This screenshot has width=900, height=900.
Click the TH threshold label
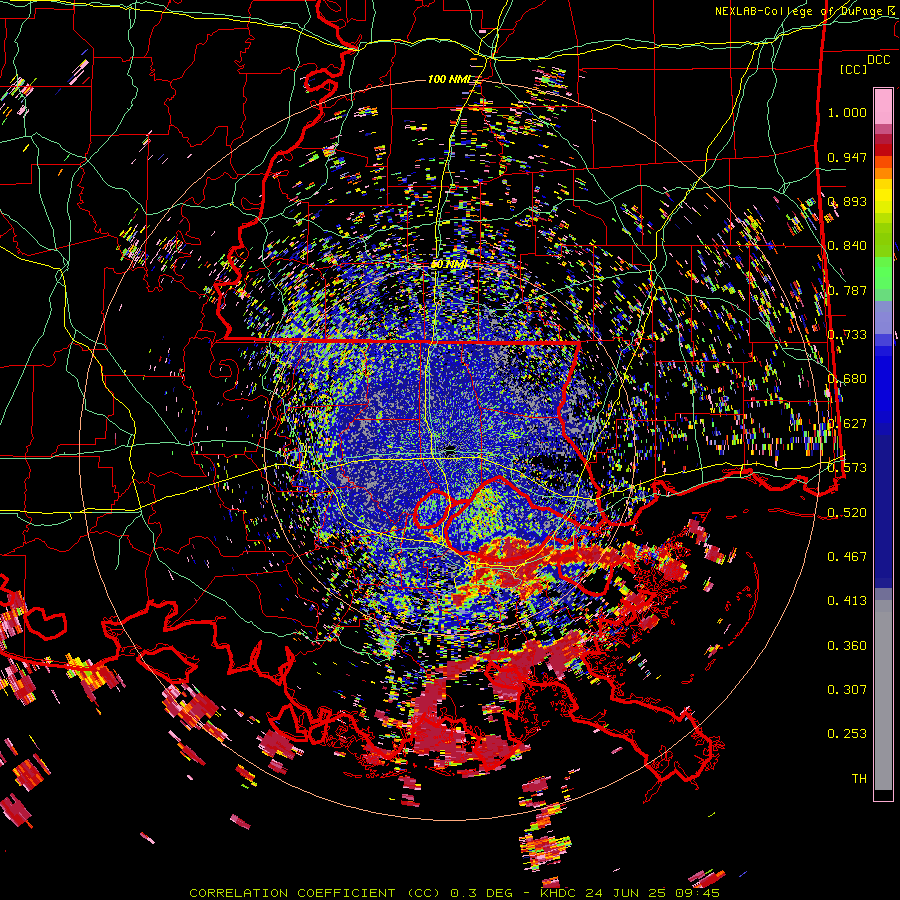point(859,779)
